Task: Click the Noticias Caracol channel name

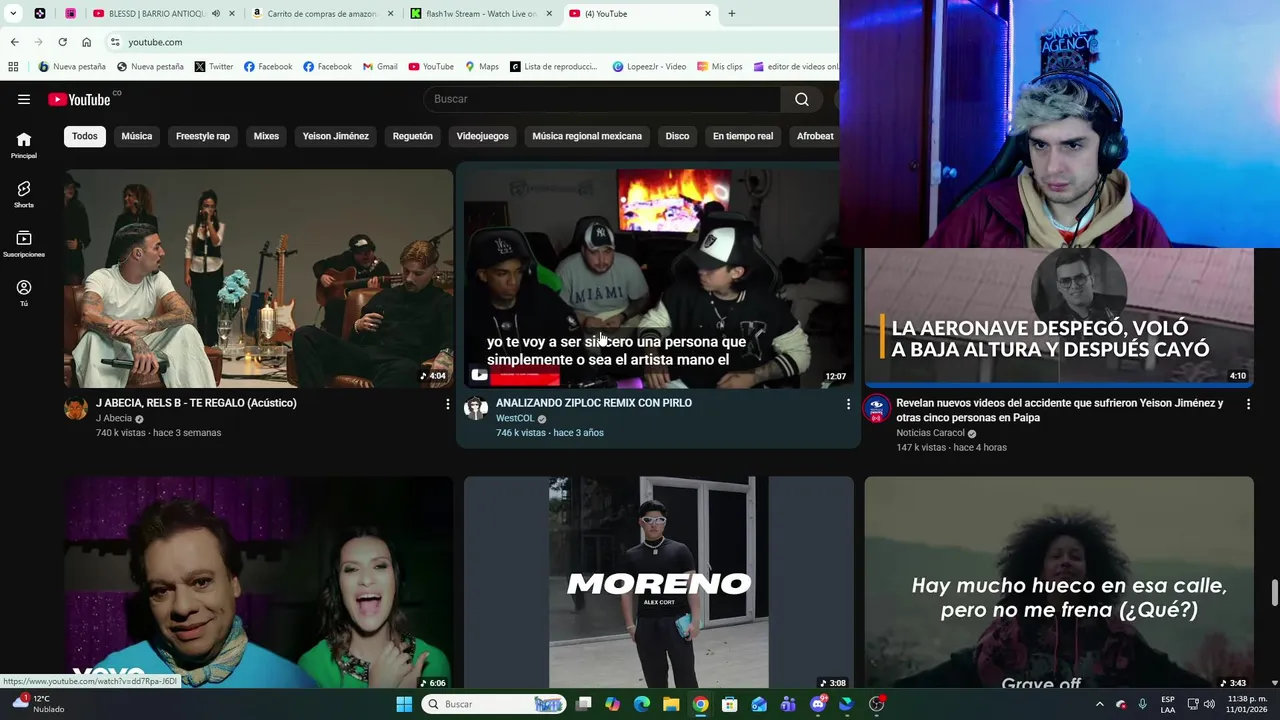Action: point(930,433)
